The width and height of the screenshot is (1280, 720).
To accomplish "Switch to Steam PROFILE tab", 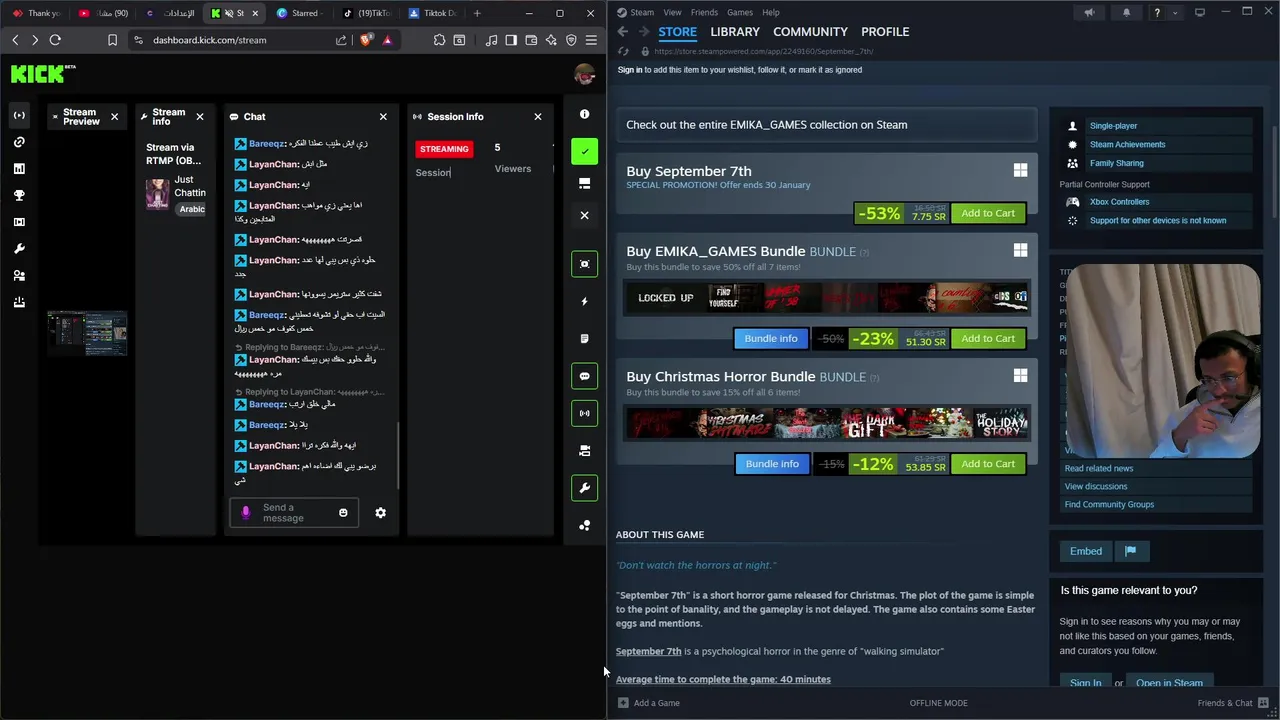I will pyautogui.click(x=885, y=32).
